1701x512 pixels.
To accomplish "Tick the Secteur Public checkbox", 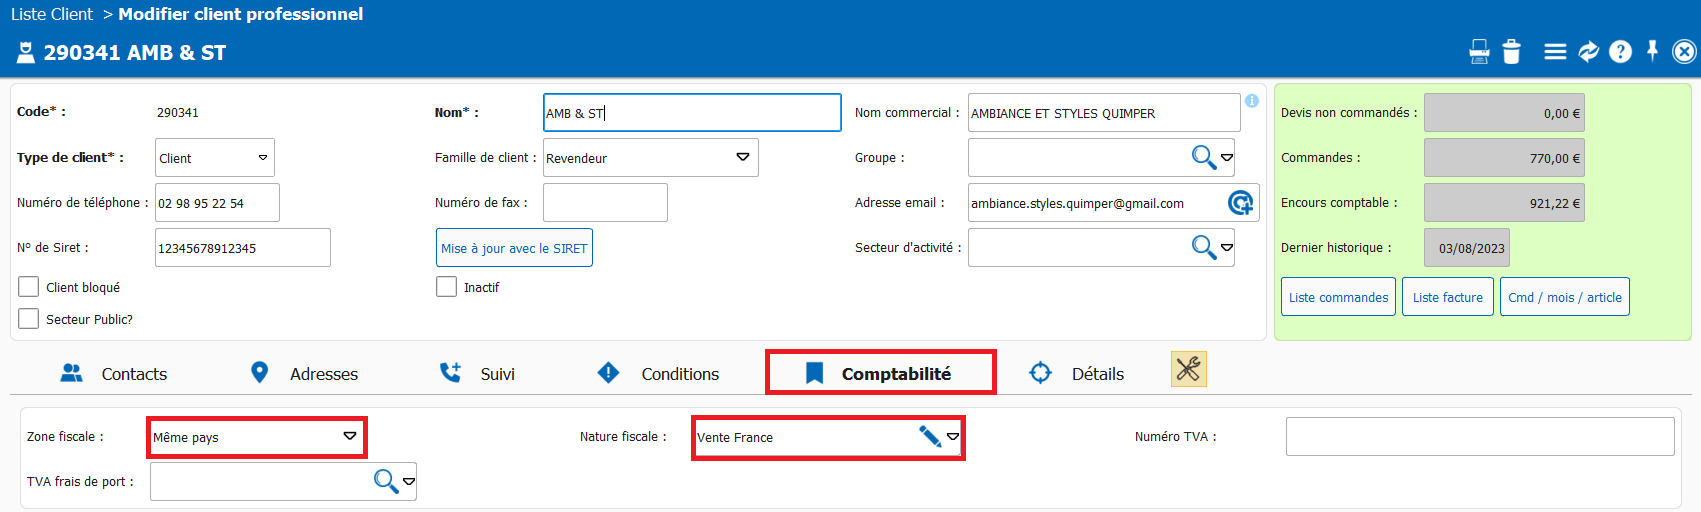I will click(29, 319).
